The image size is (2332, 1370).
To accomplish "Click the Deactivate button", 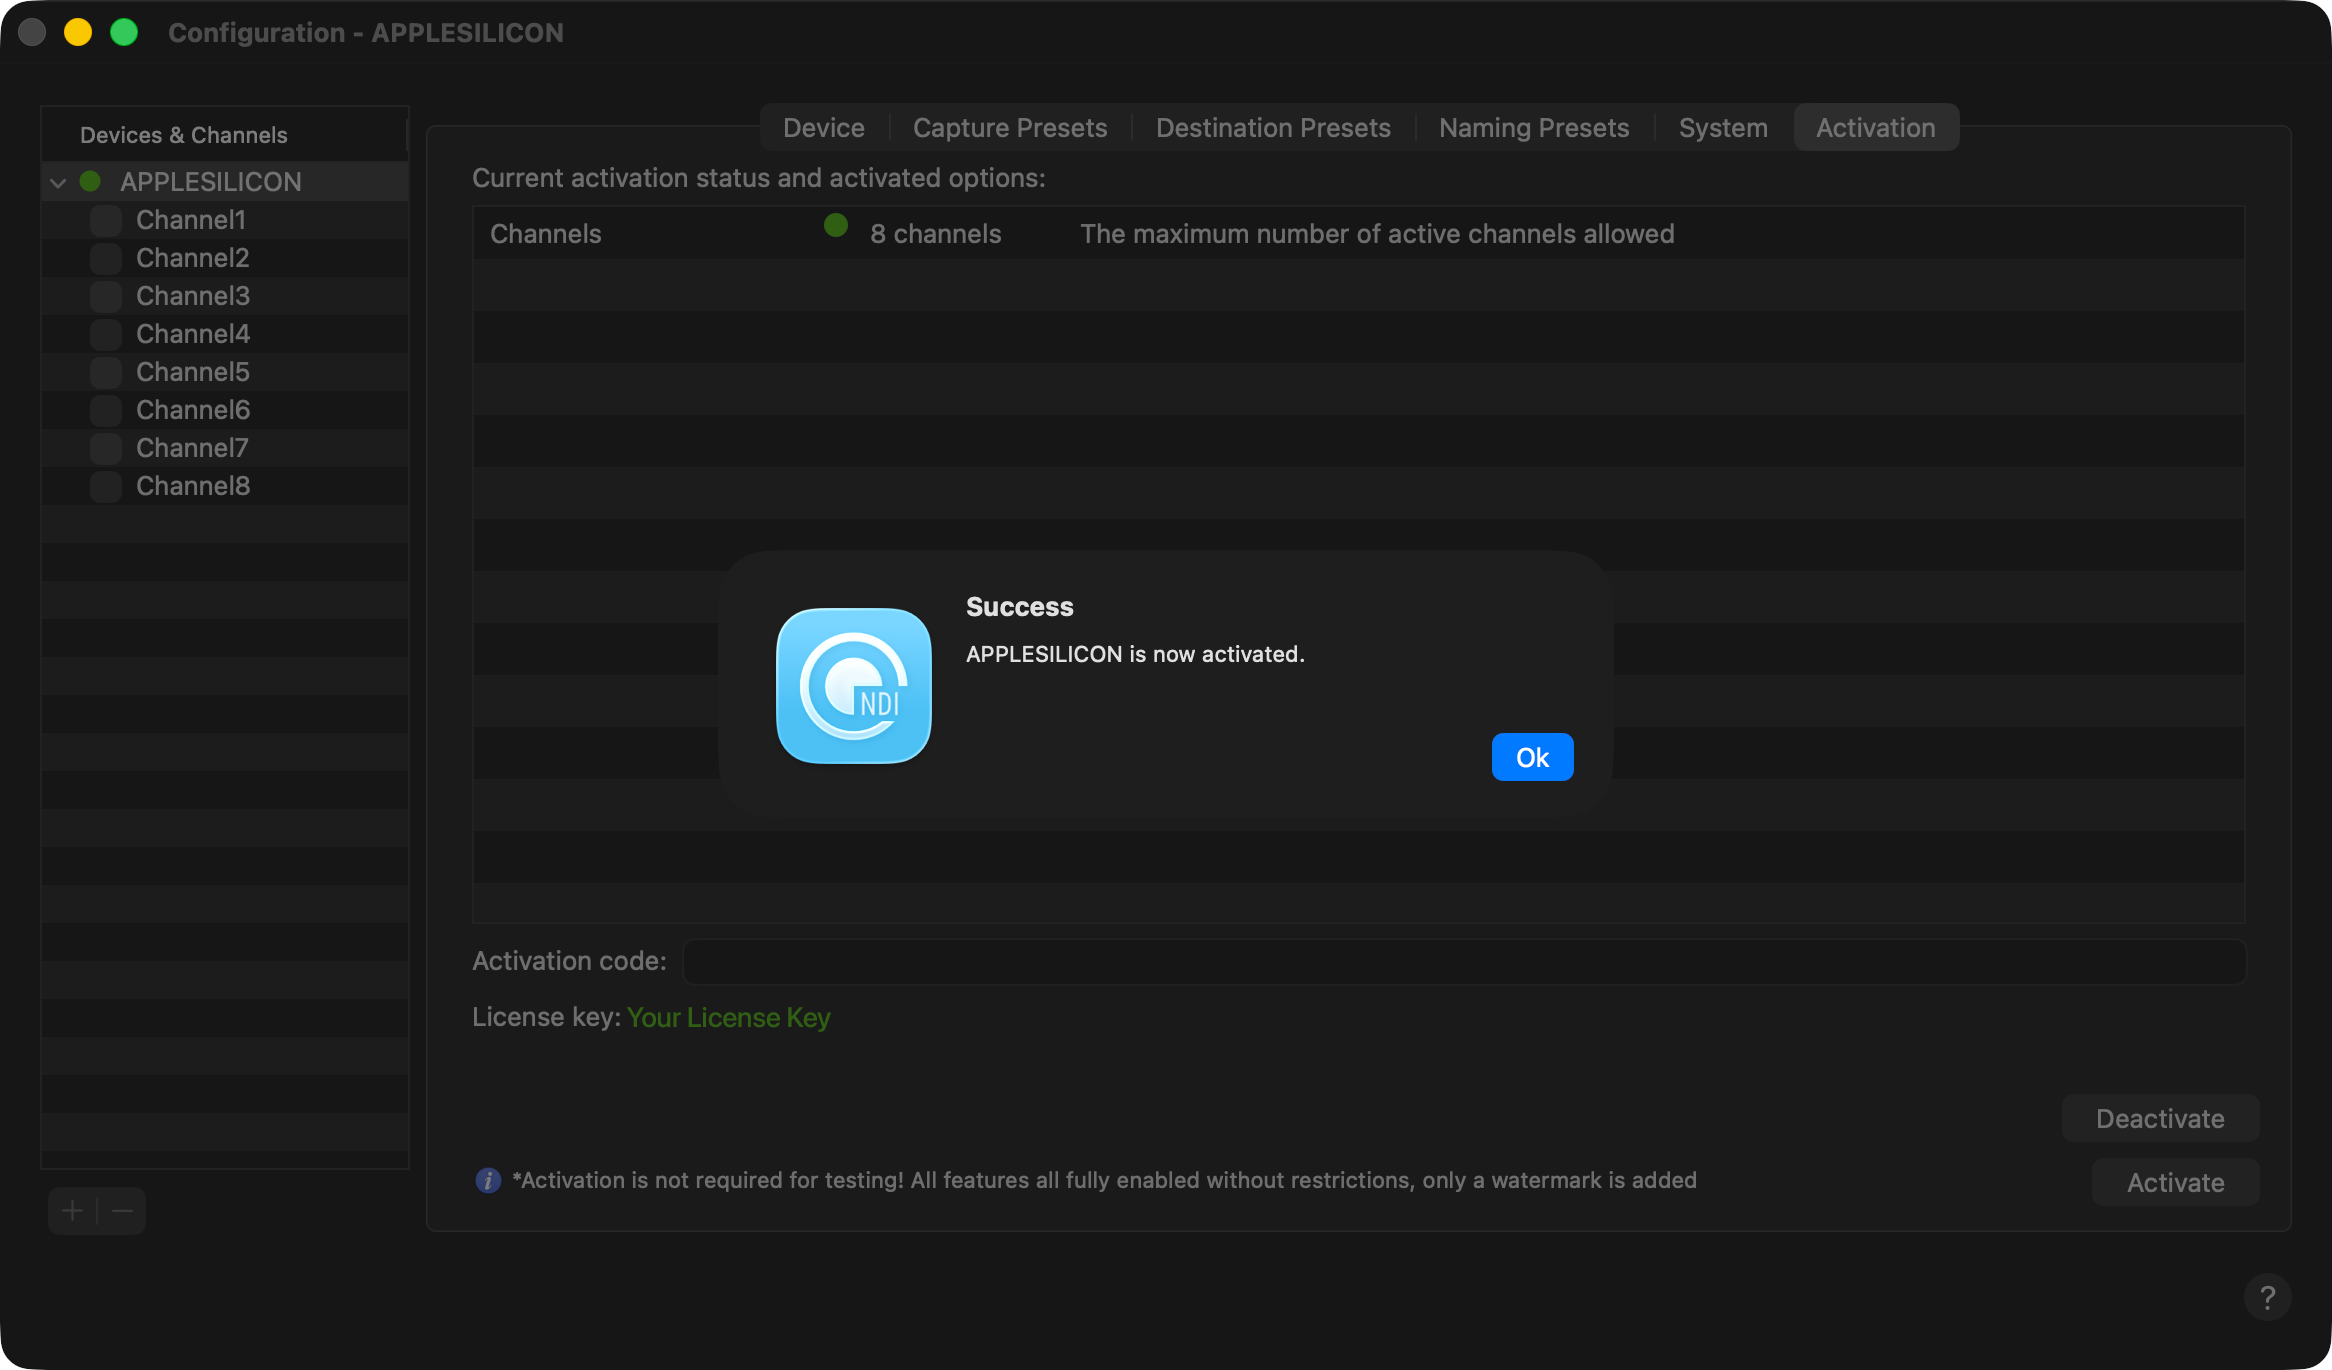I will (x=2160, y=1118).
